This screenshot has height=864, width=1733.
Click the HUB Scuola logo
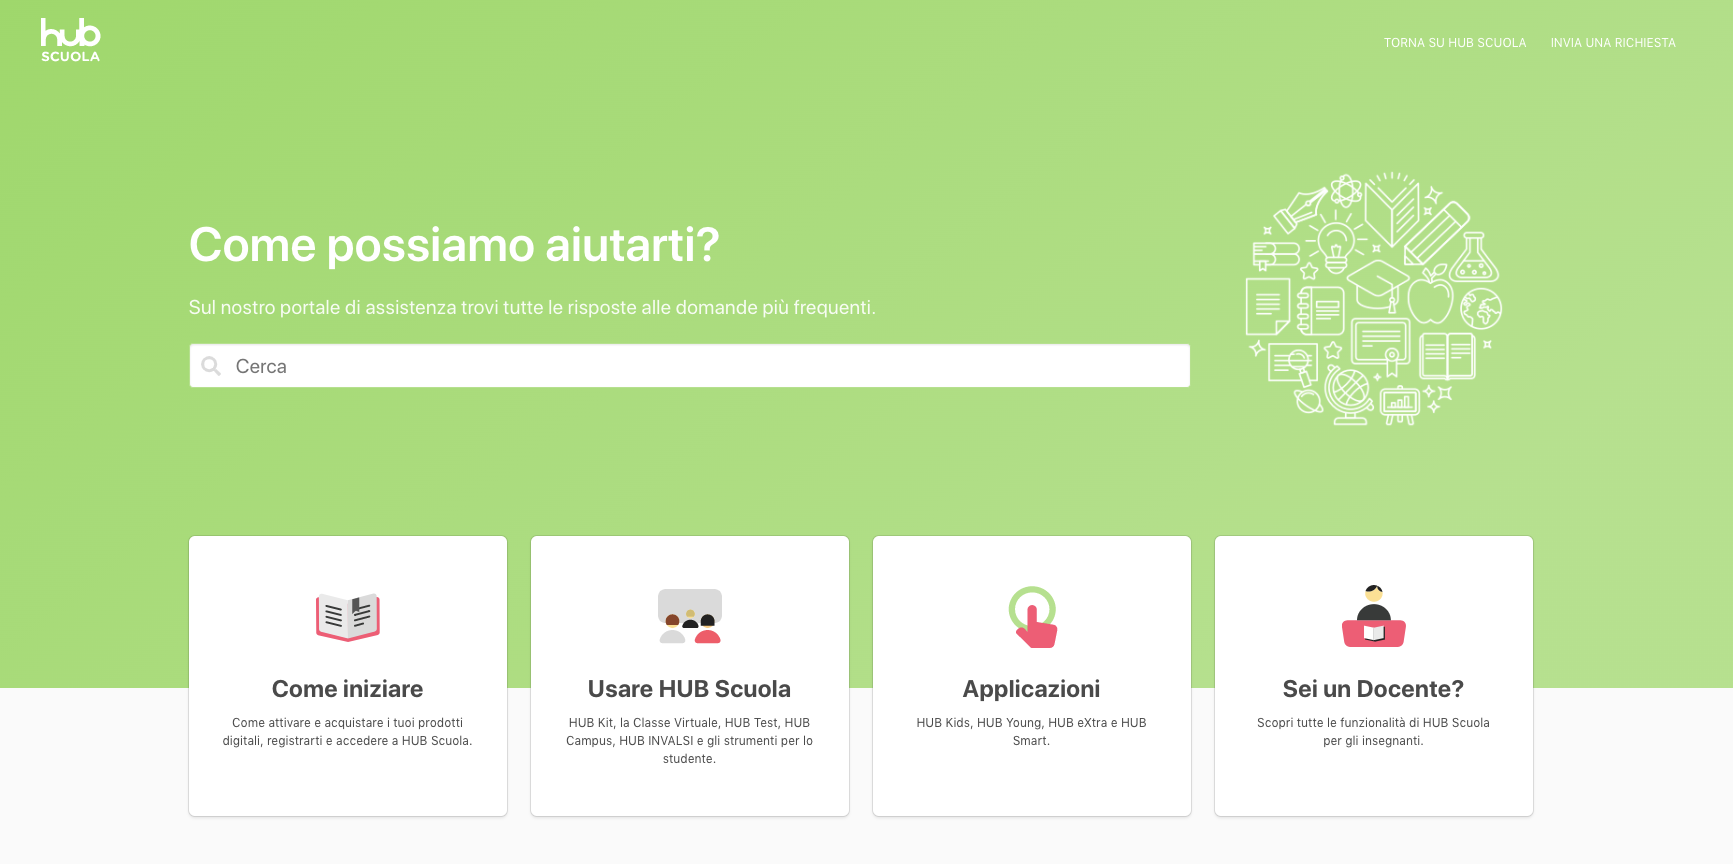[x=70, y=40]
